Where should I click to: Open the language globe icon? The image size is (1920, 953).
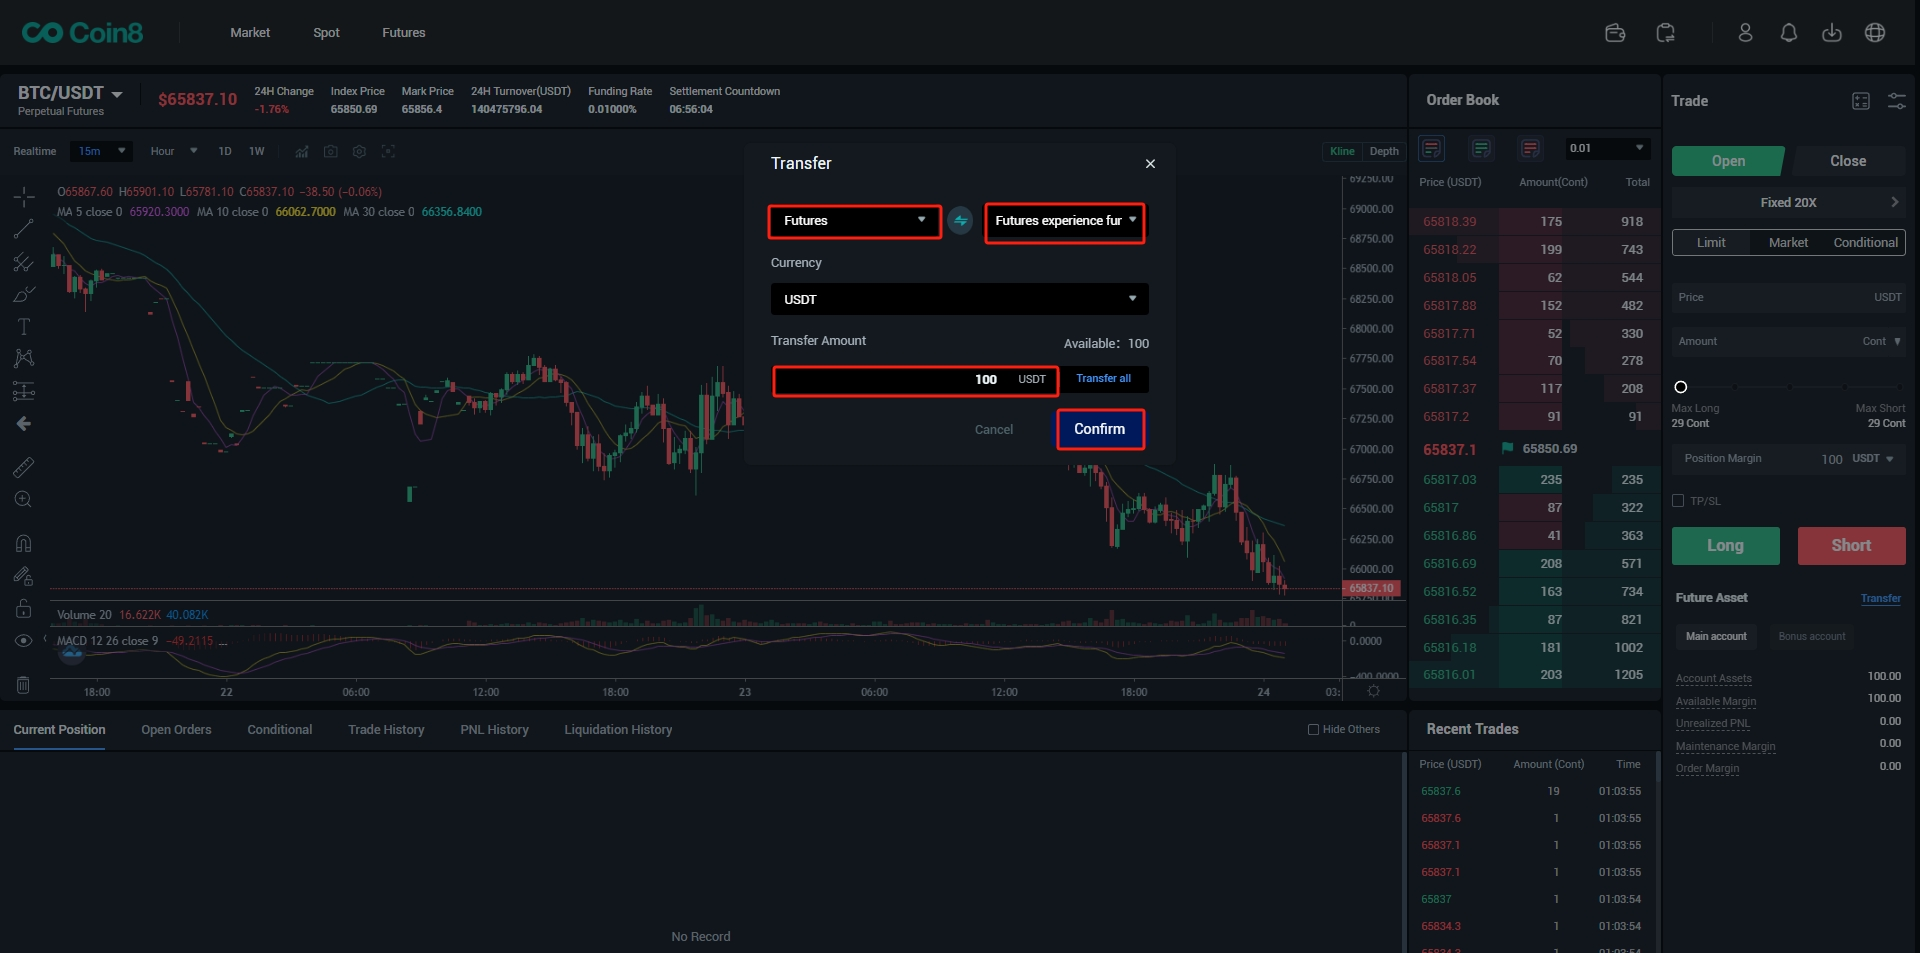pos(1875,33)
